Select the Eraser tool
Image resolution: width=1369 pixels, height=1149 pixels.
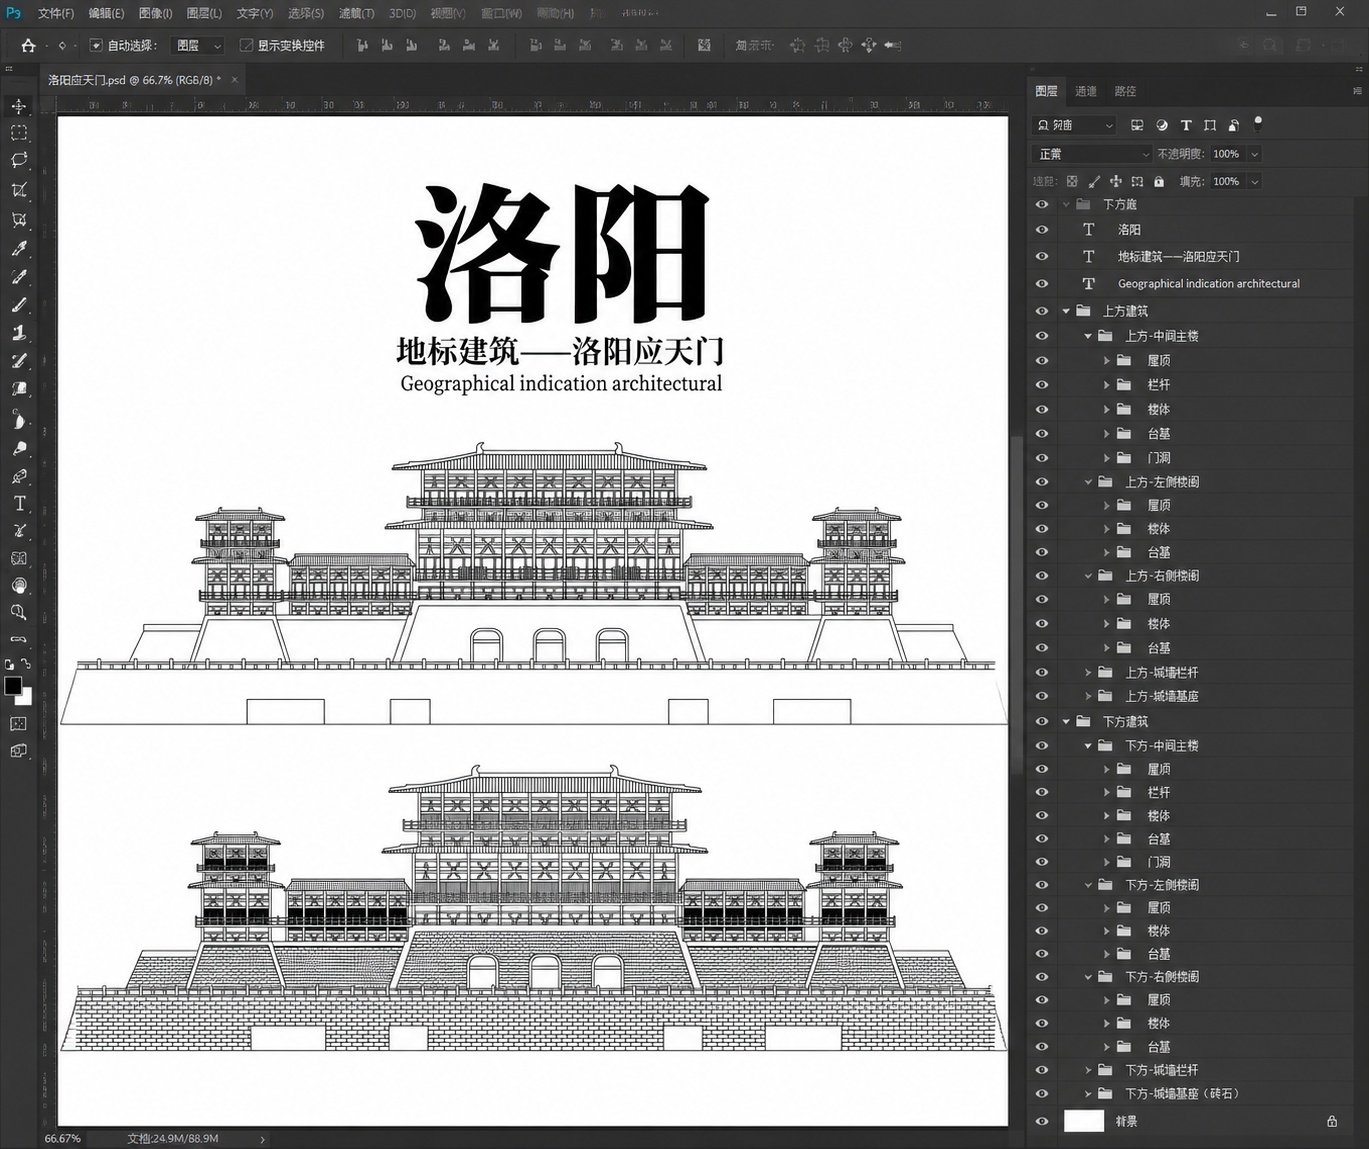point(19,389)
